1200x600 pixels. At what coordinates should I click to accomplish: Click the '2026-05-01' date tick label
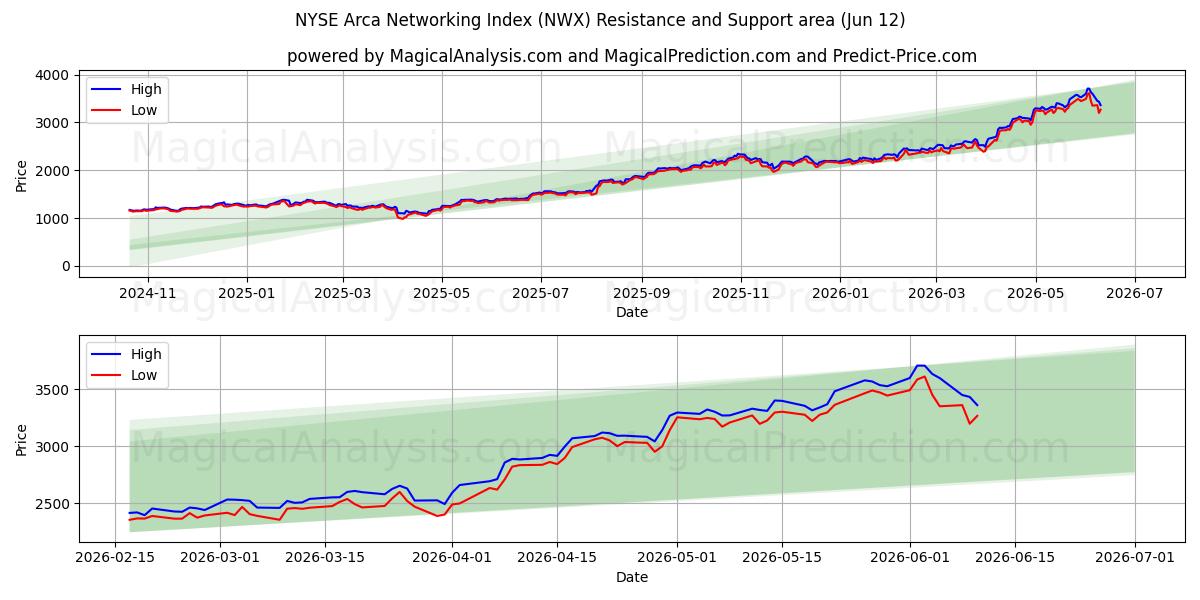click(x=676, y=559)
